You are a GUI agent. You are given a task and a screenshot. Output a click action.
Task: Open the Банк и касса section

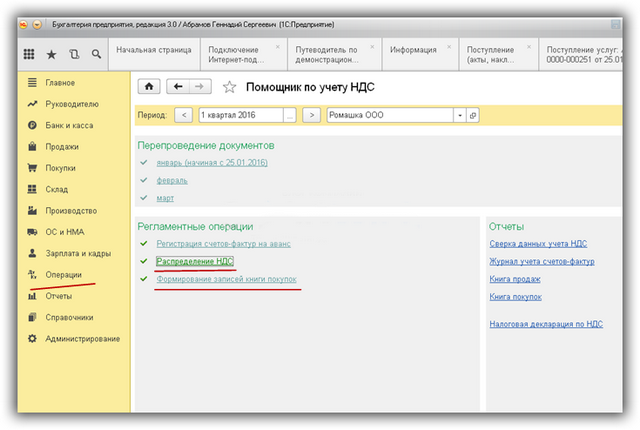tap(69, 125)
